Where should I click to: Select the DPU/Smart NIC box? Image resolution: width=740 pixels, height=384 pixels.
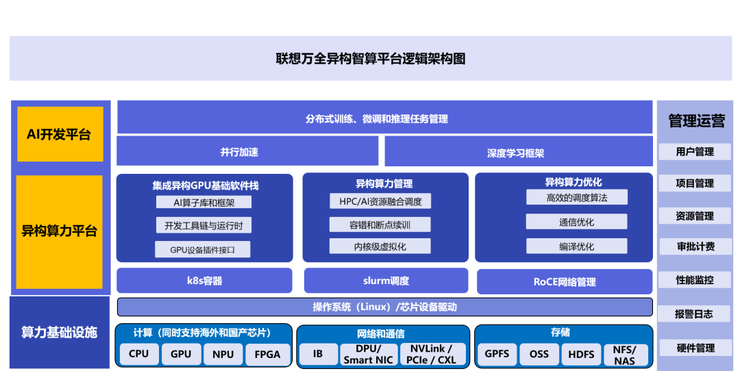[368, 354]
